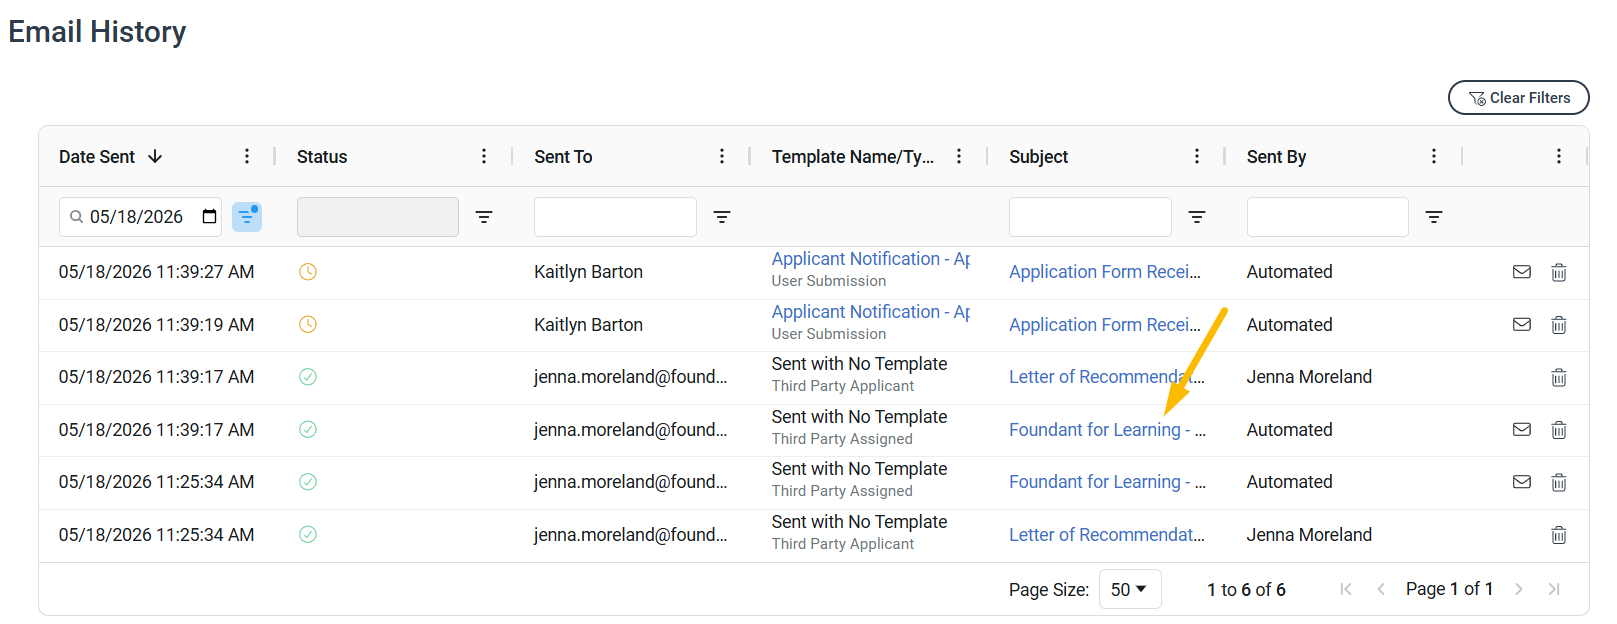Click sent status check in Letter of Recommendation 11:39:17 row

308,377
